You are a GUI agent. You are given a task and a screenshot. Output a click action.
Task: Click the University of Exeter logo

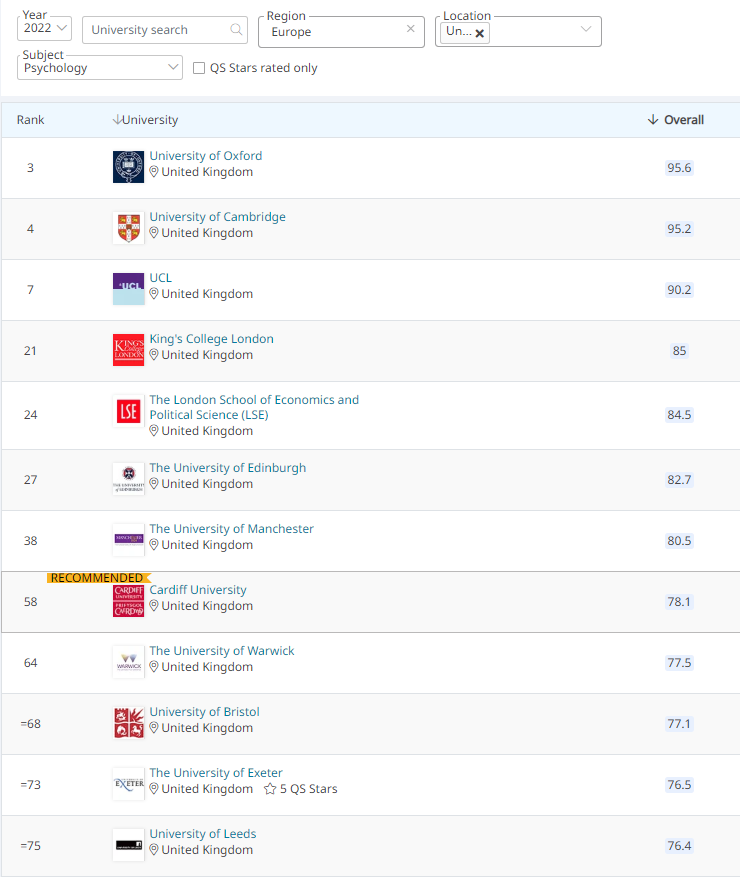(x=129, y=784)
